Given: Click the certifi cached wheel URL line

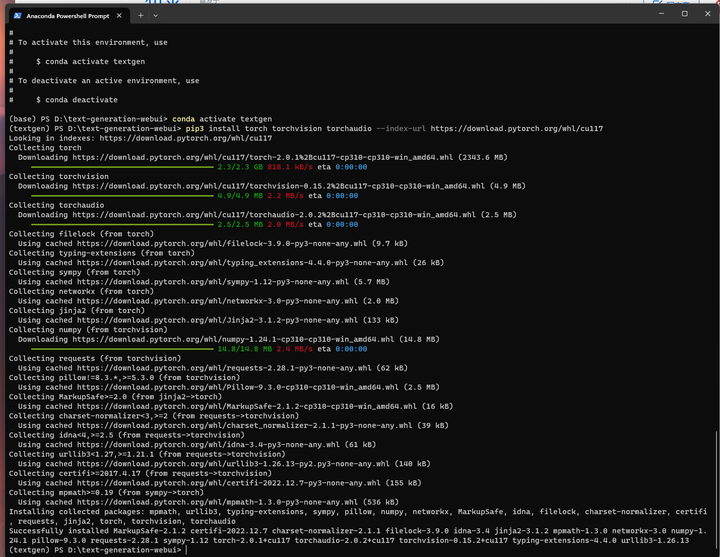Looking at the screenshot, I should [x=219, y=483].
